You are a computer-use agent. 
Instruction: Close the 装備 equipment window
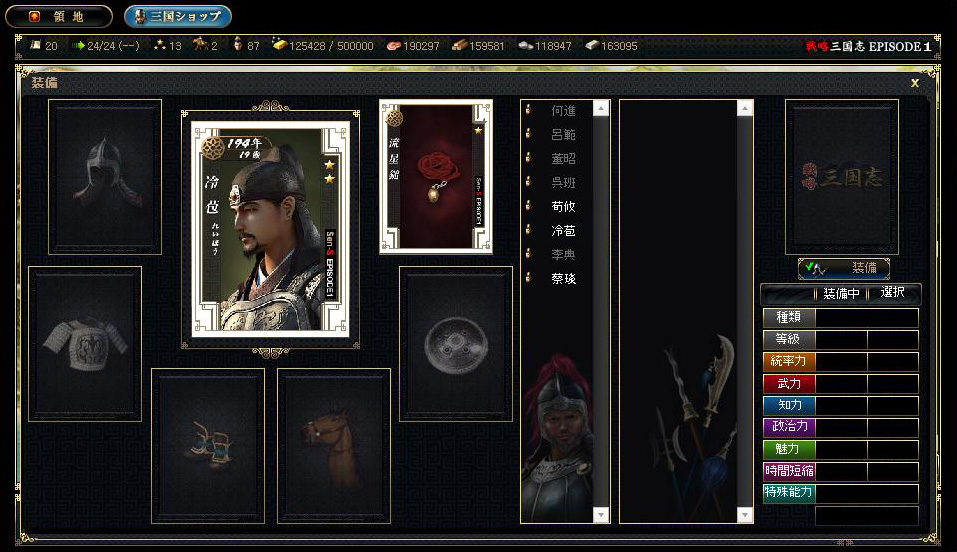[915, 83]
